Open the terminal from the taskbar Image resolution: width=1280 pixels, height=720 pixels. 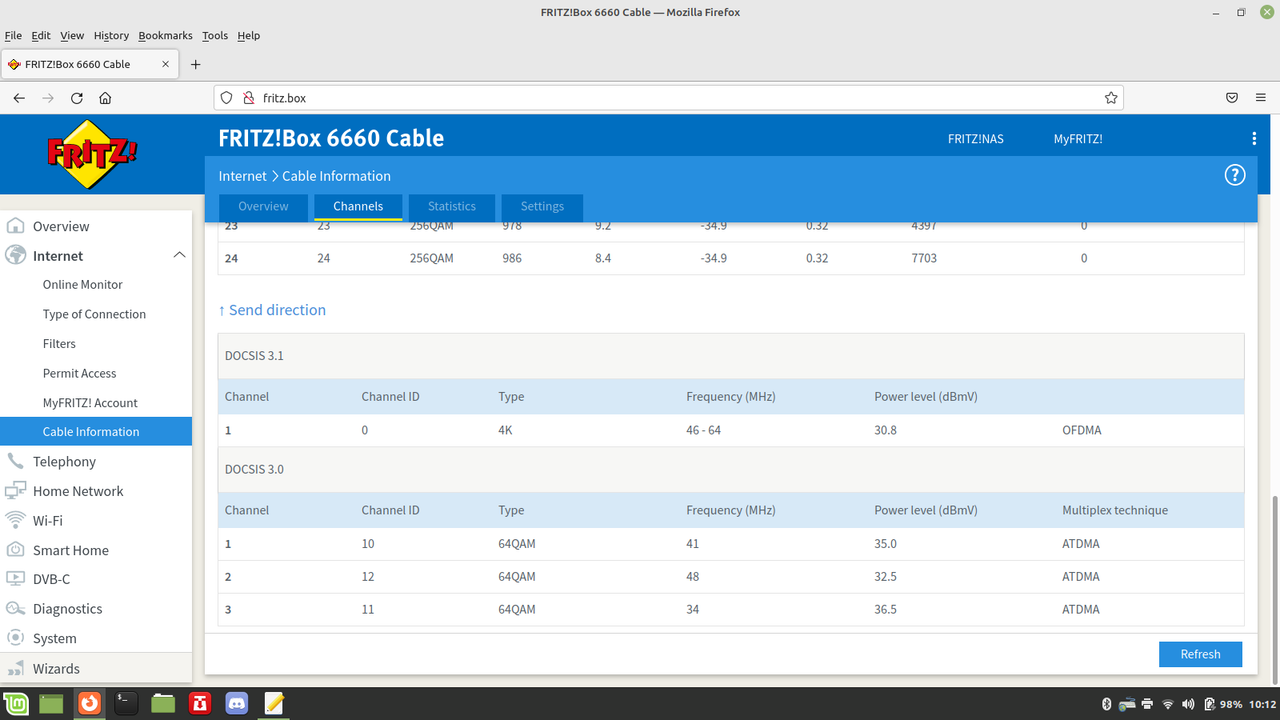(x=126, y=704)
